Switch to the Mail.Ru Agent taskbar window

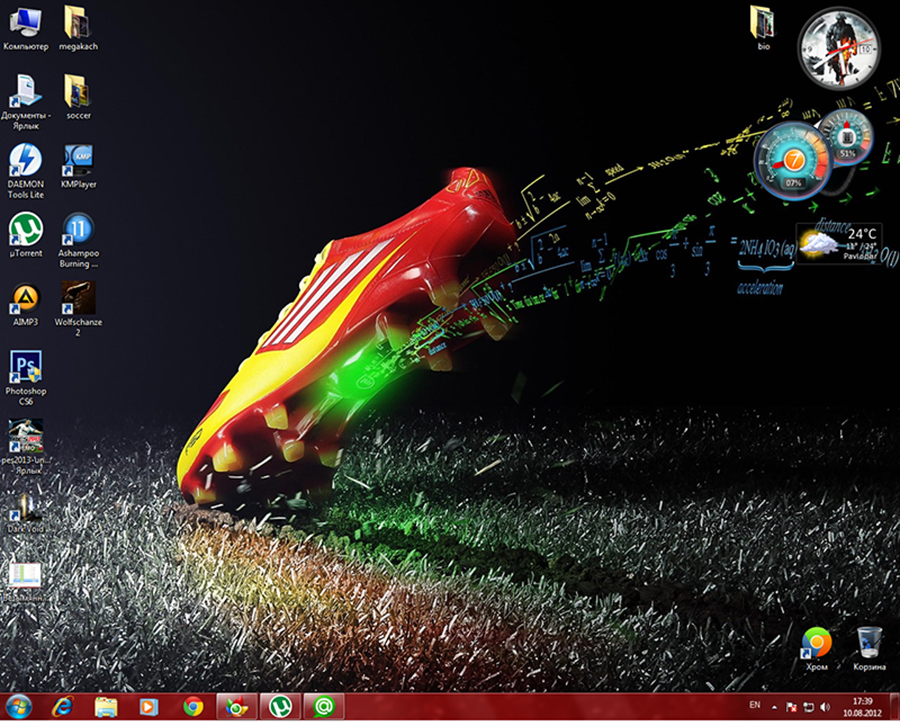324,707
